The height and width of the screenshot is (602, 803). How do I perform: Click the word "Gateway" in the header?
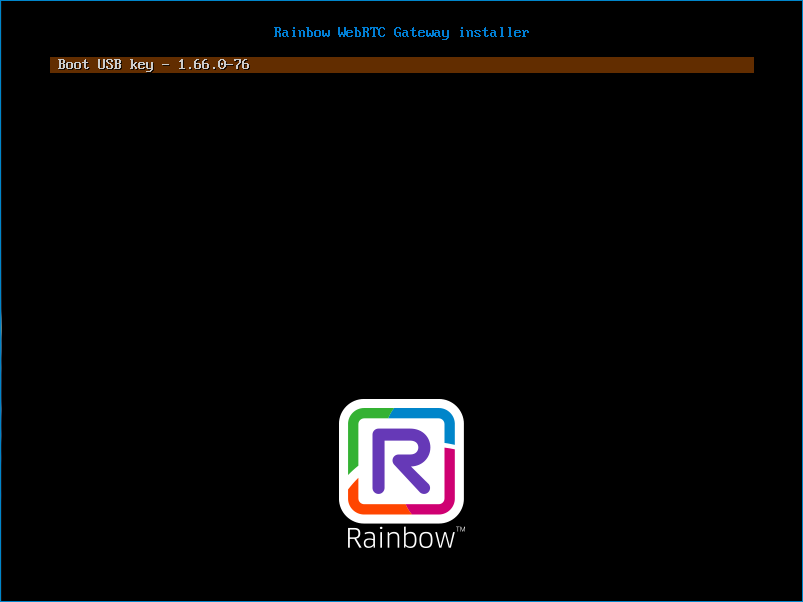point(422,33)
